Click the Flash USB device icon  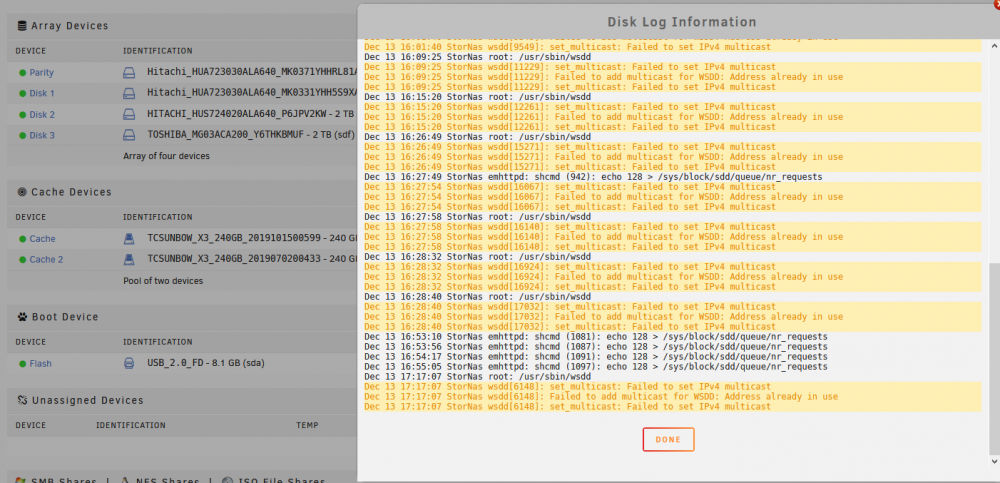[129, 364]
